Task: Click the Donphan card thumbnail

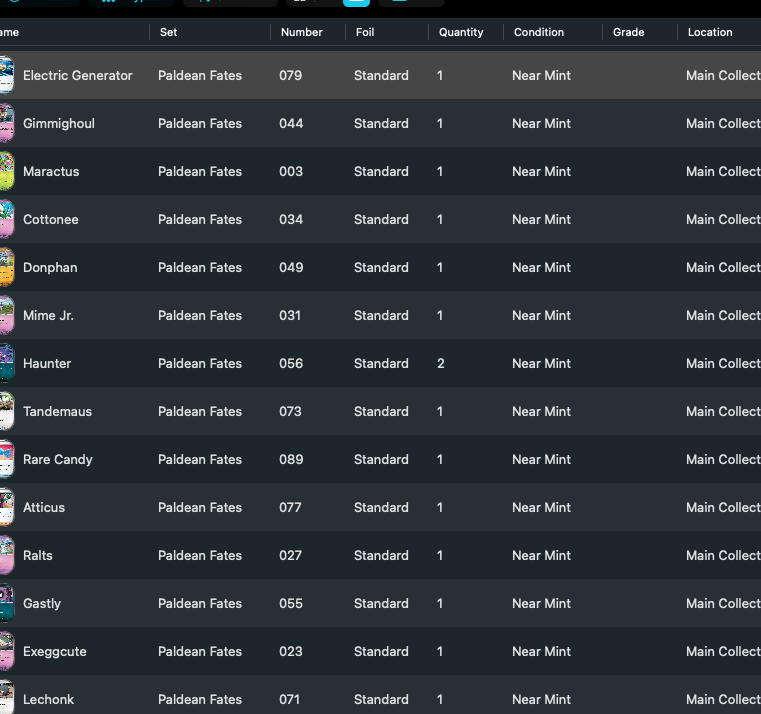Action: [x=7, y=267]
